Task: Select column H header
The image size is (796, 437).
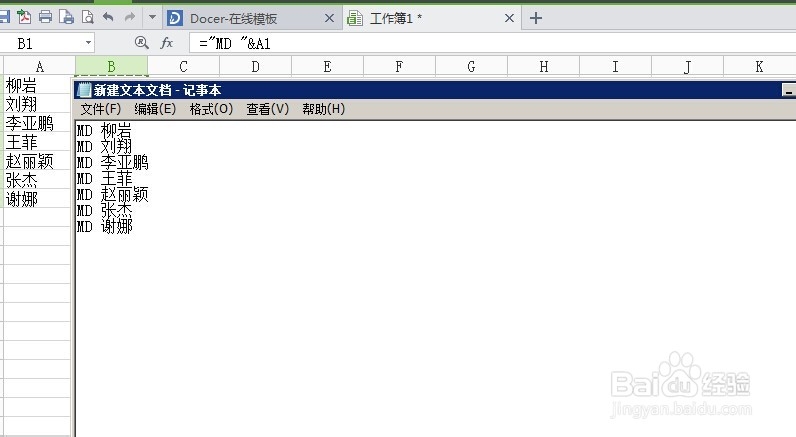Action: click(x=544, y=66)
